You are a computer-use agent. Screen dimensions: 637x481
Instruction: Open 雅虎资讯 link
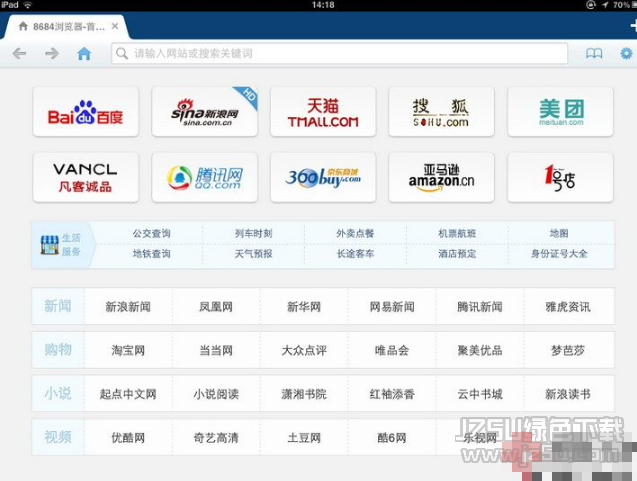click(568, 307)
